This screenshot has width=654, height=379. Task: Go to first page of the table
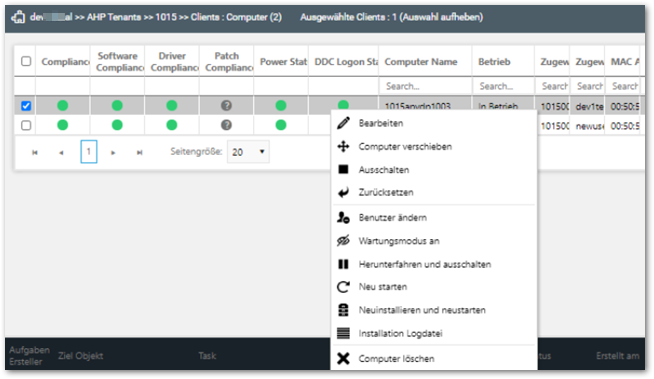pyautogui.click(x=35, y=153)
